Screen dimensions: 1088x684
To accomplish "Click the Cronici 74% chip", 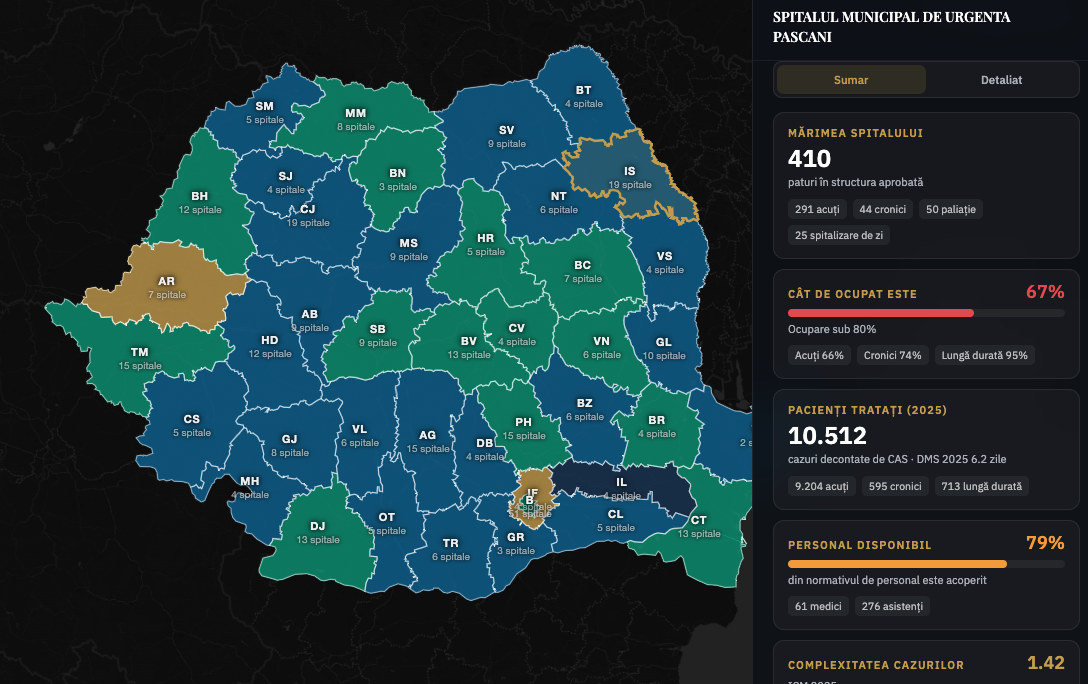I will [892, 355].
